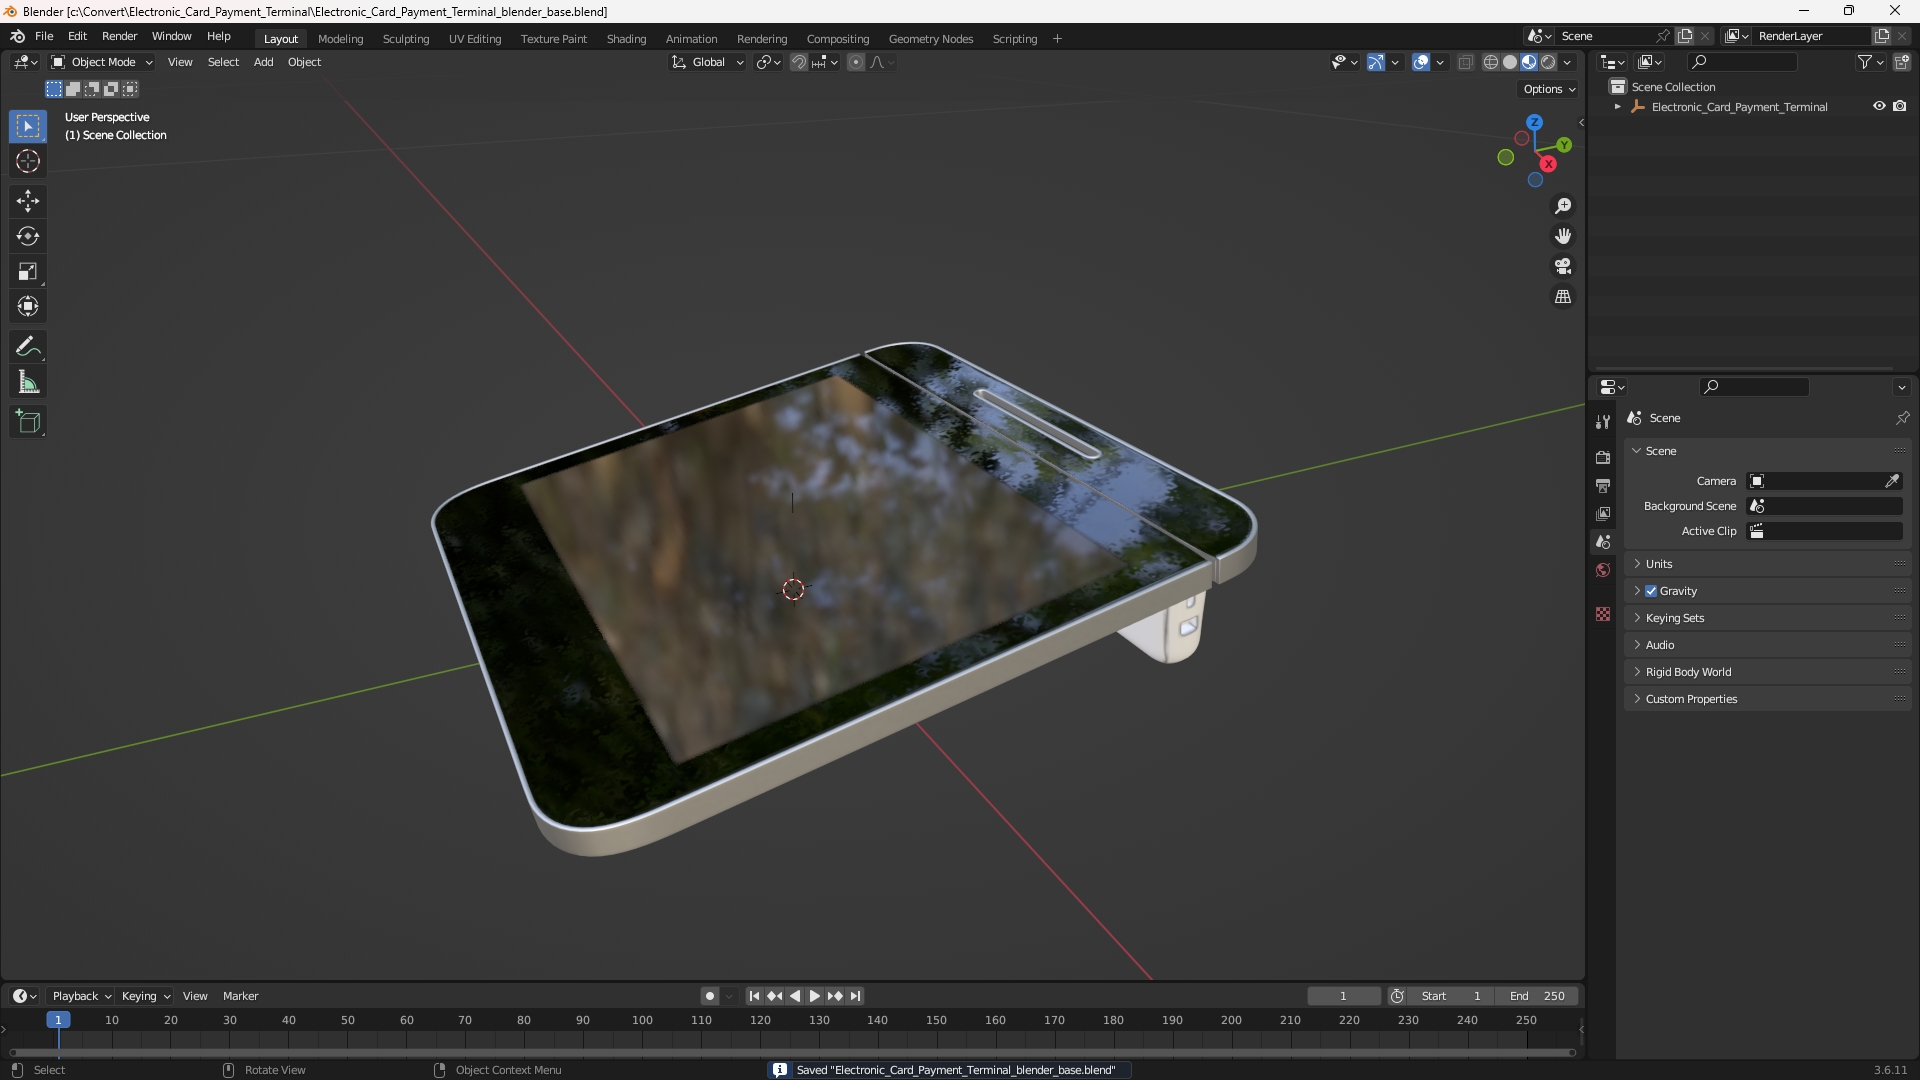Activate the Move tool
1920x1080 pixels.
point(28,201)
